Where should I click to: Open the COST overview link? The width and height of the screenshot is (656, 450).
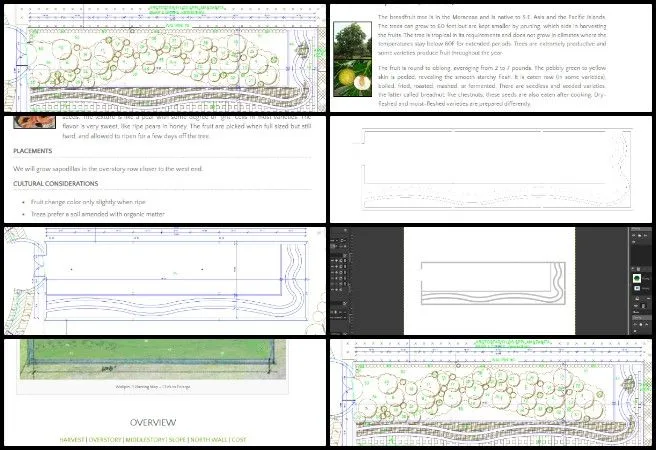239,440
